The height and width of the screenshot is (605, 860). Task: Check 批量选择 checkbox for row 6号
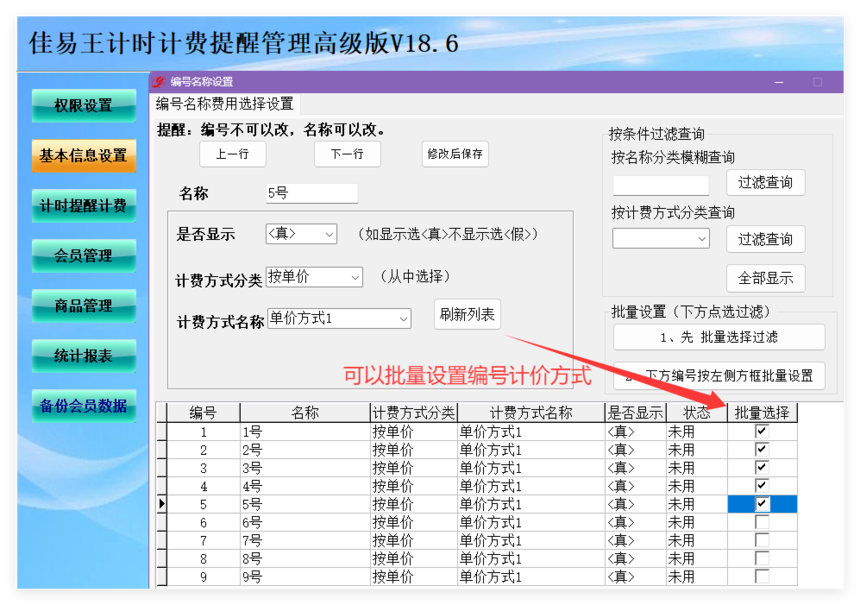761,522
